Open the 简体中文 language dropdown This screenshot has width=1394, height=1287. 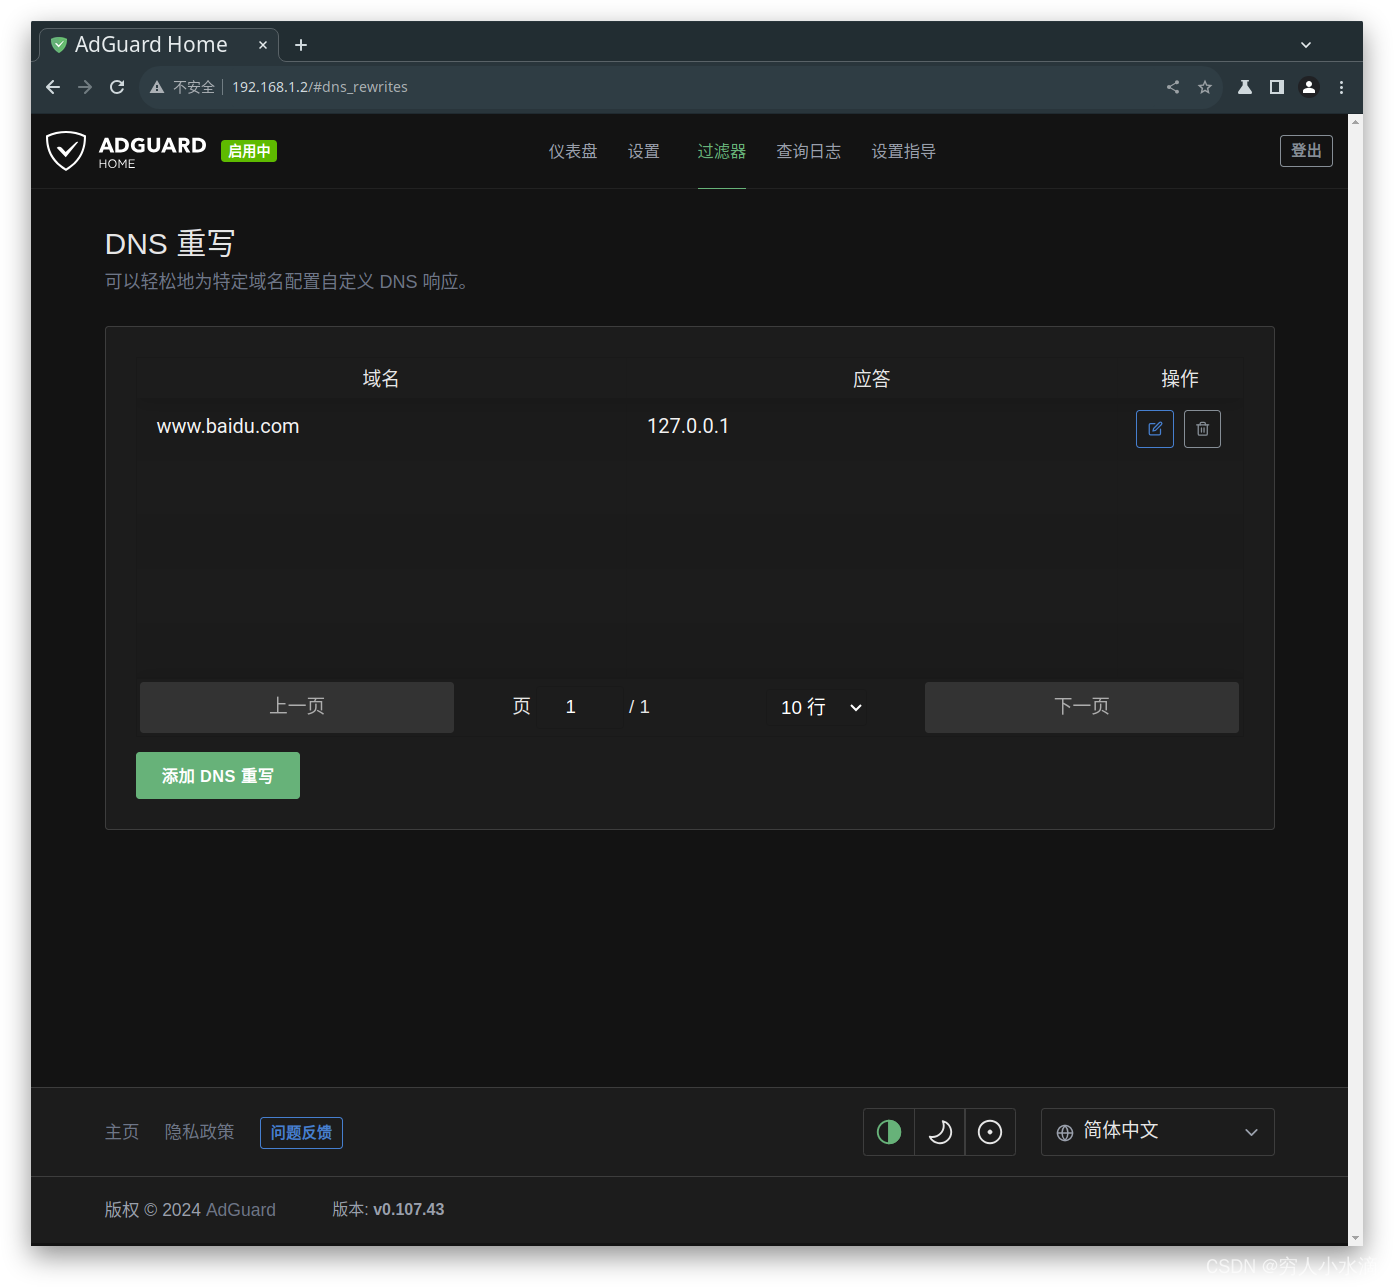tap(1157, 1132)
